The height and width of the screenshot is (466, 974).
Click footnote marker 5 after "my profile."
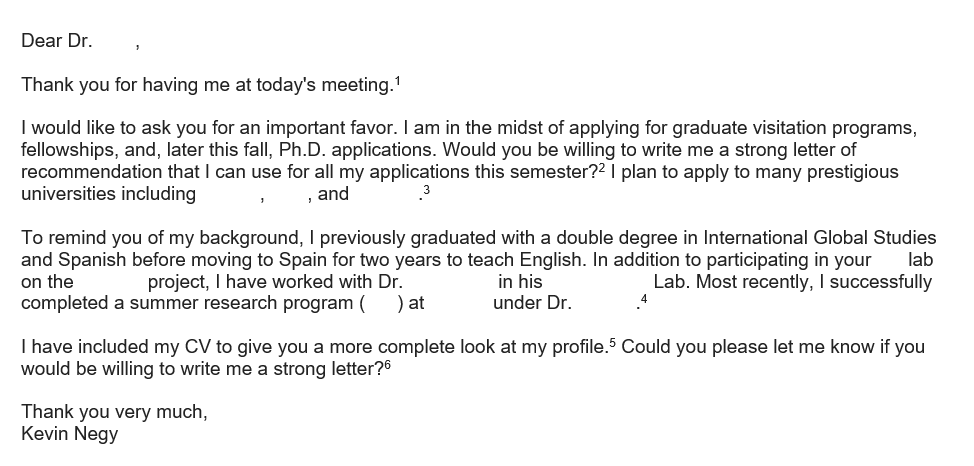pyautogui.click(x=612, y=342)
